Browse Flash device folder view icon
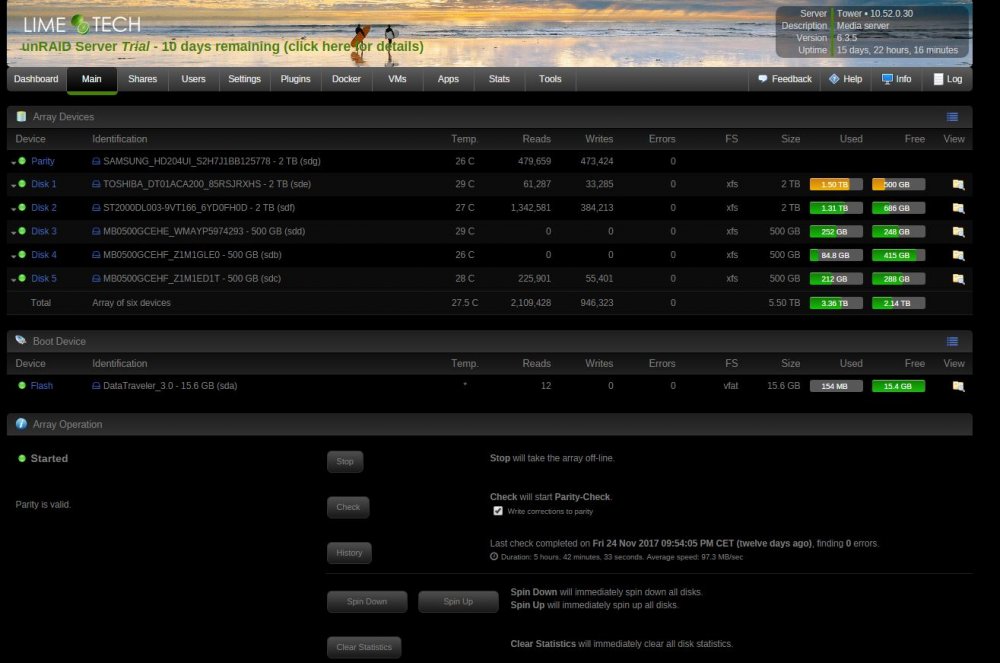Screen dimensions: 1000x663 click(x=958, y=386)
